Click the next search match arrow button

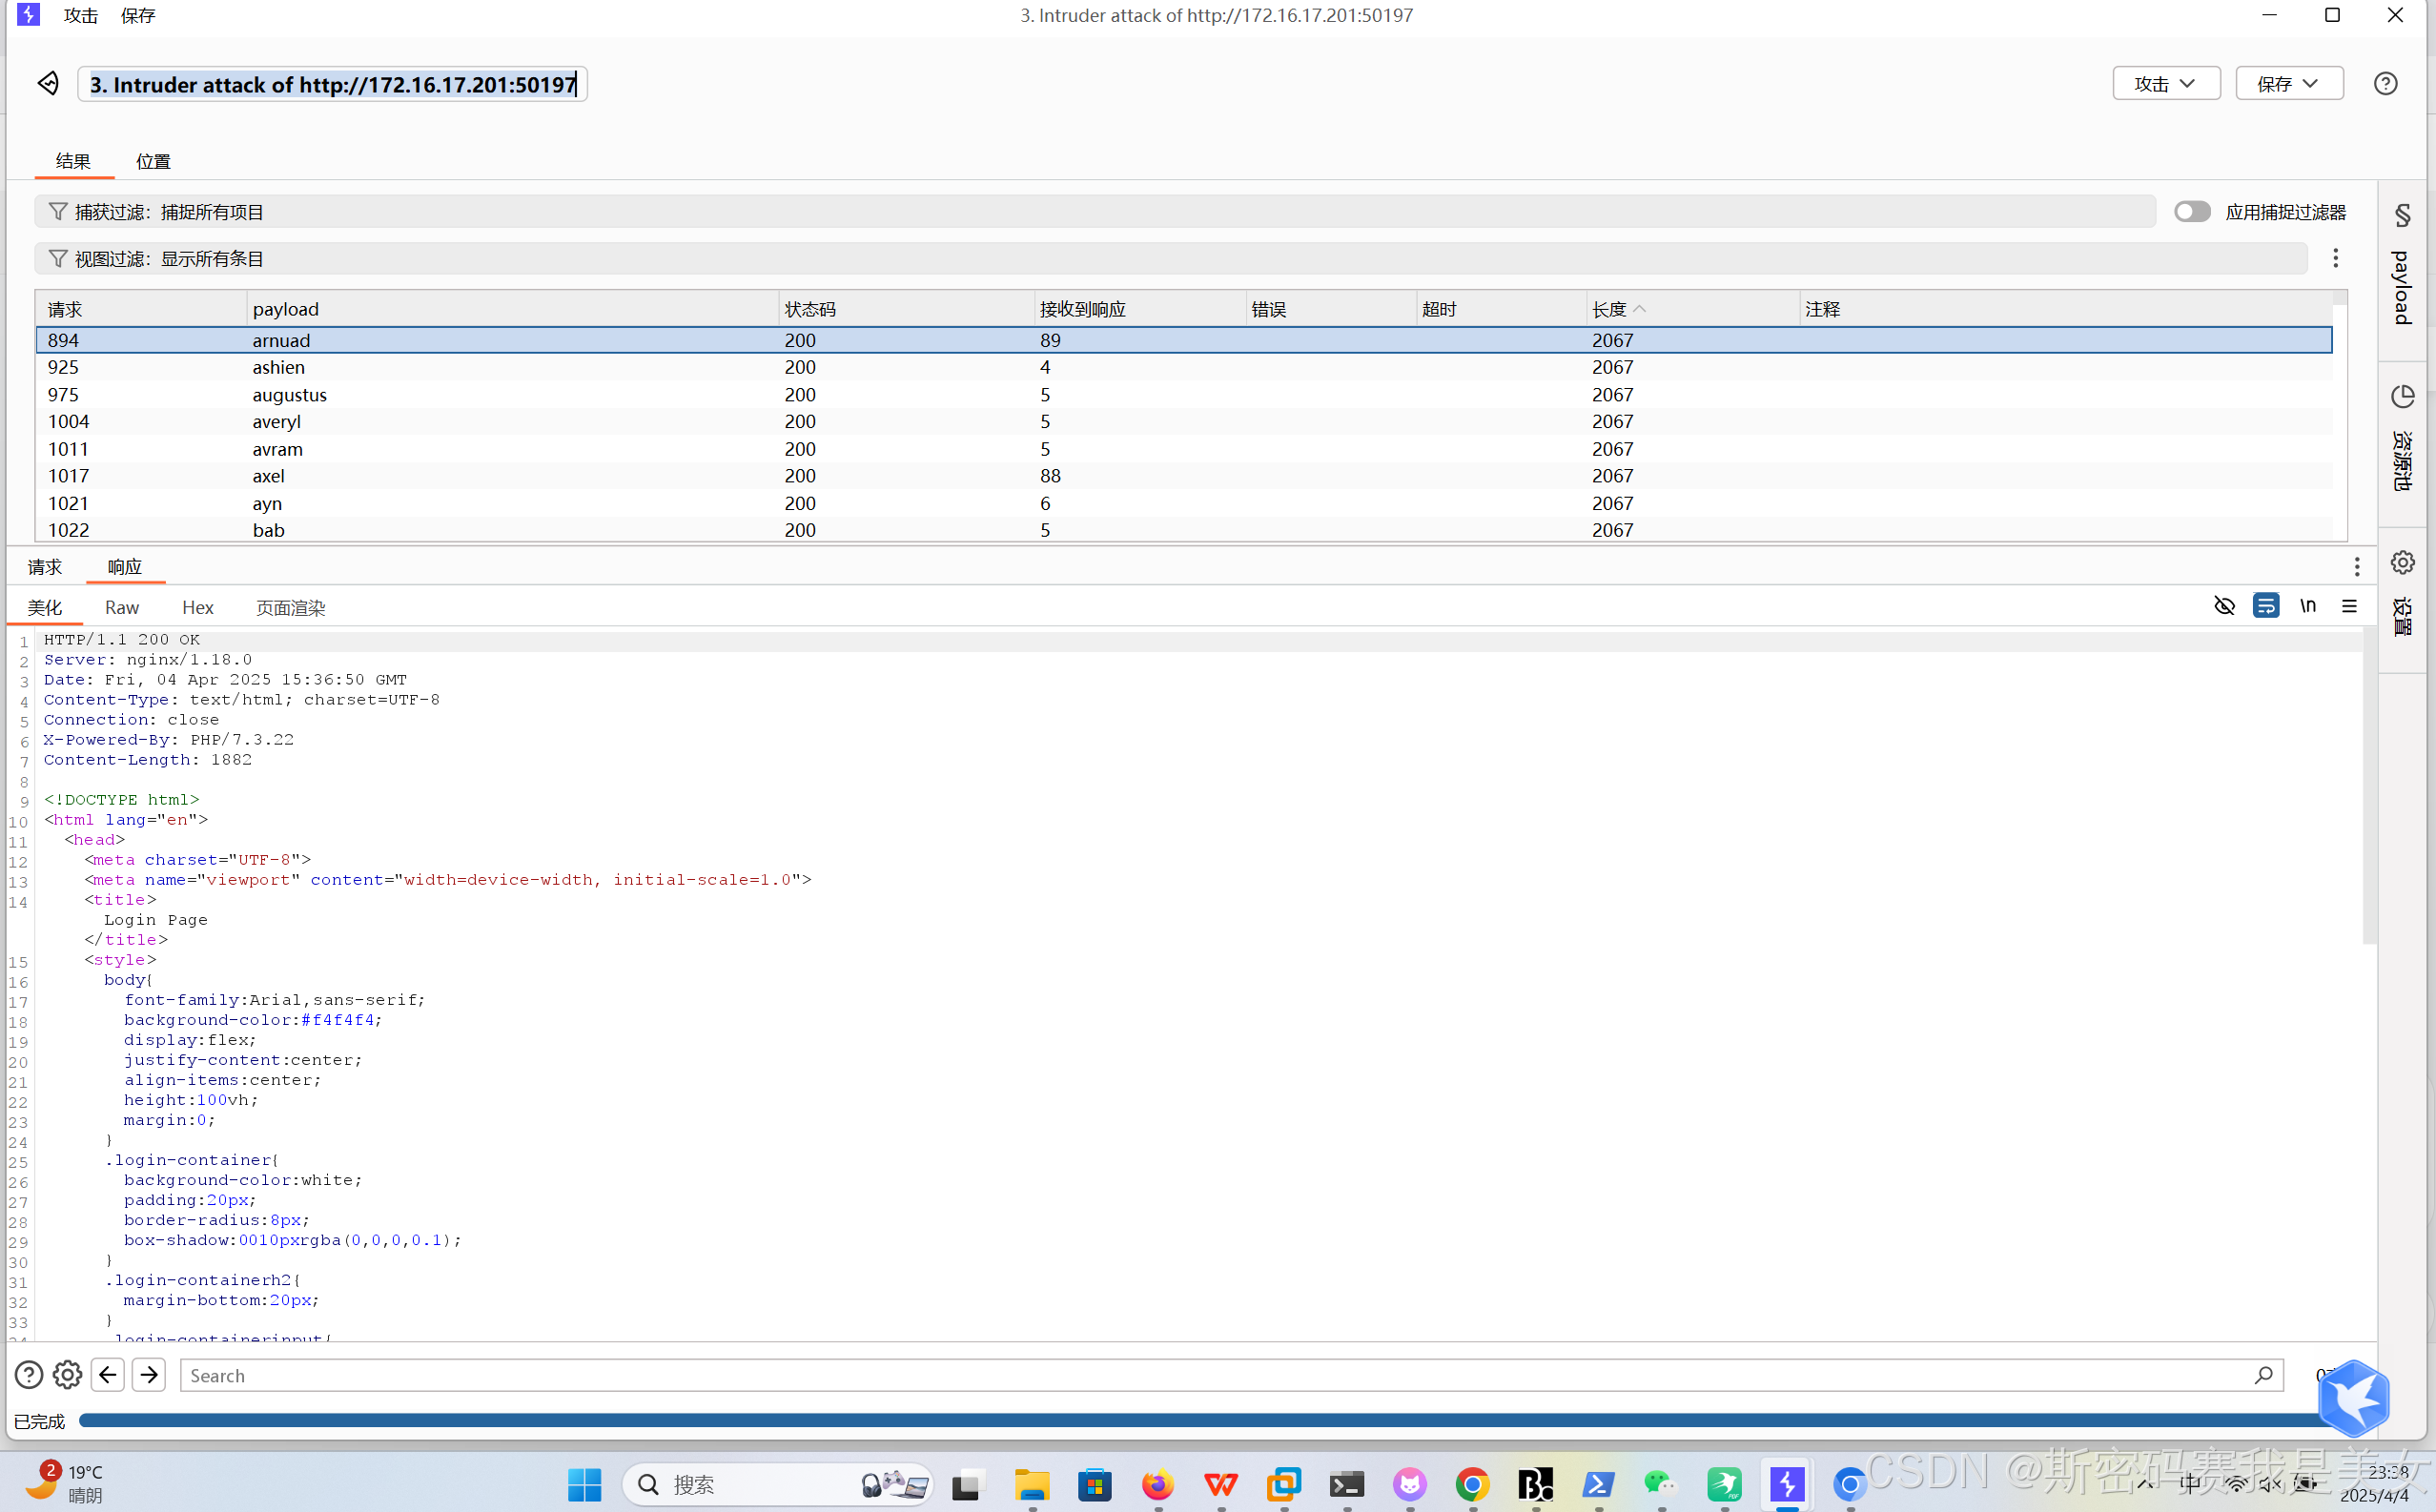click(x=149, y=1375)
